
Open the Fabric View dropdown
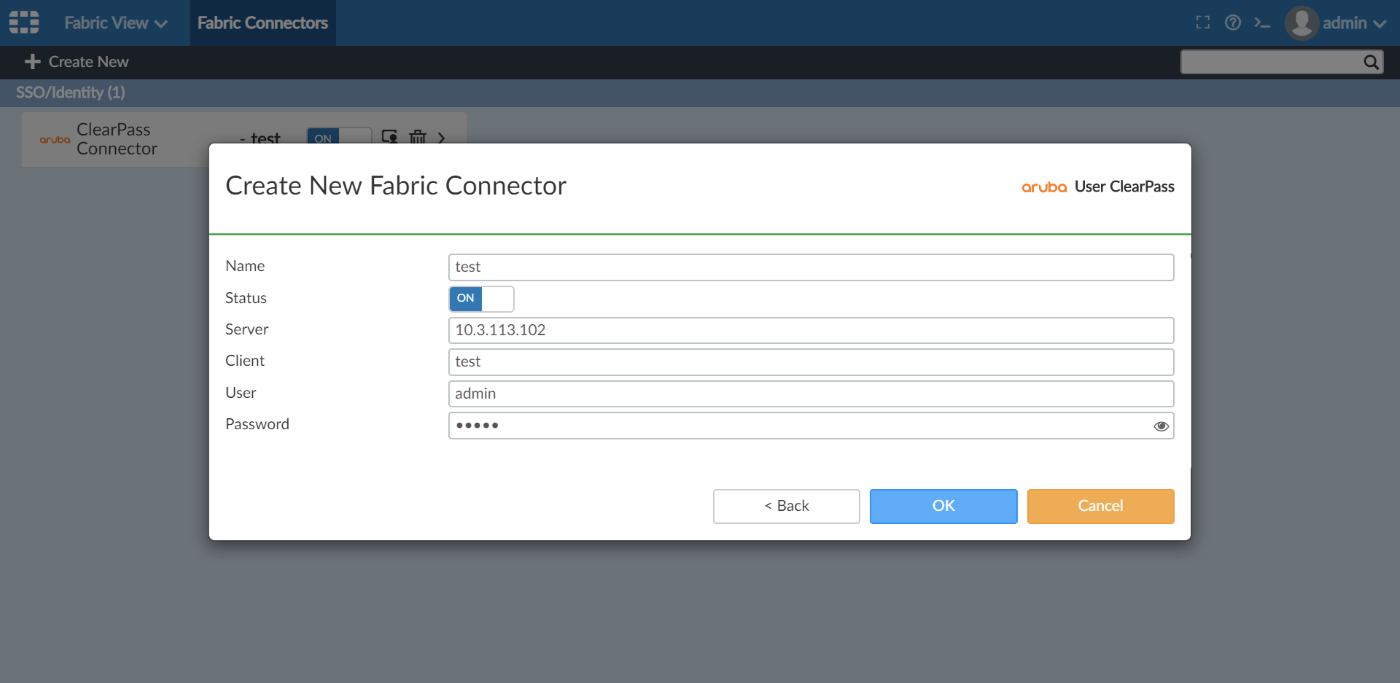115,22
